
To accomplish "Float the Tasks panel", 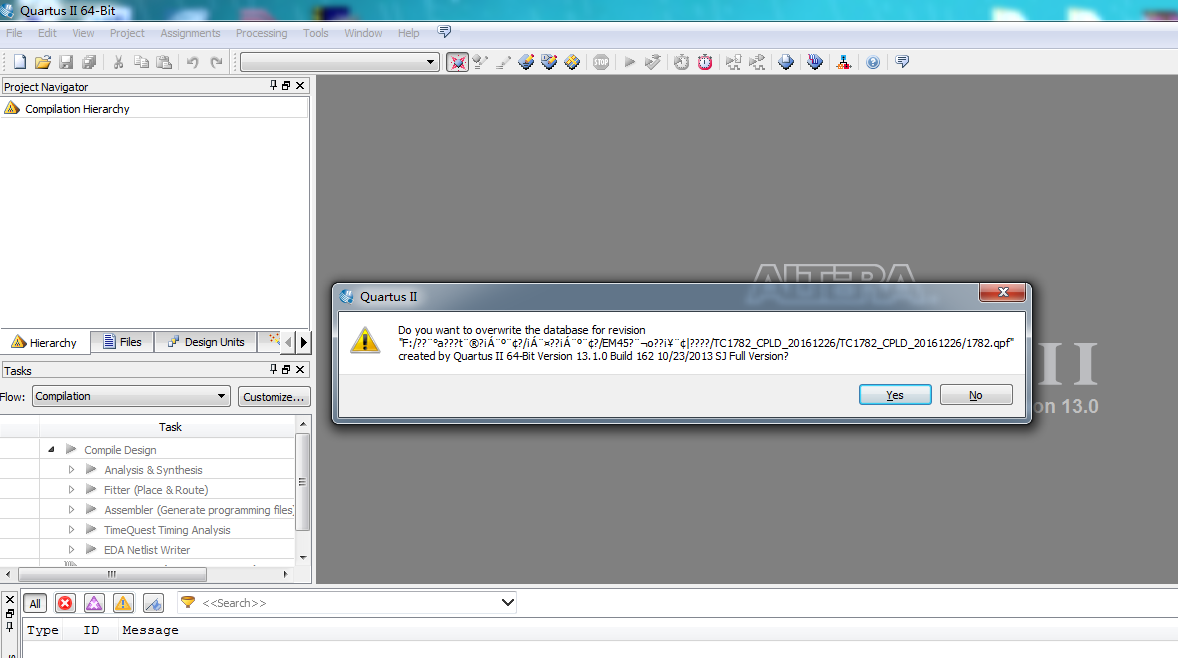I will tap(286, 370).
